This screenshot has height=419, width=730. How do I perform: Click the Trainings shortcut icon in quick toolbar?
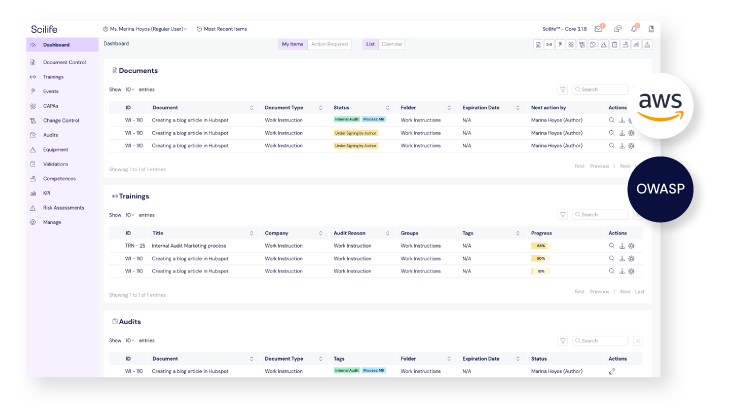pos(549,45)
